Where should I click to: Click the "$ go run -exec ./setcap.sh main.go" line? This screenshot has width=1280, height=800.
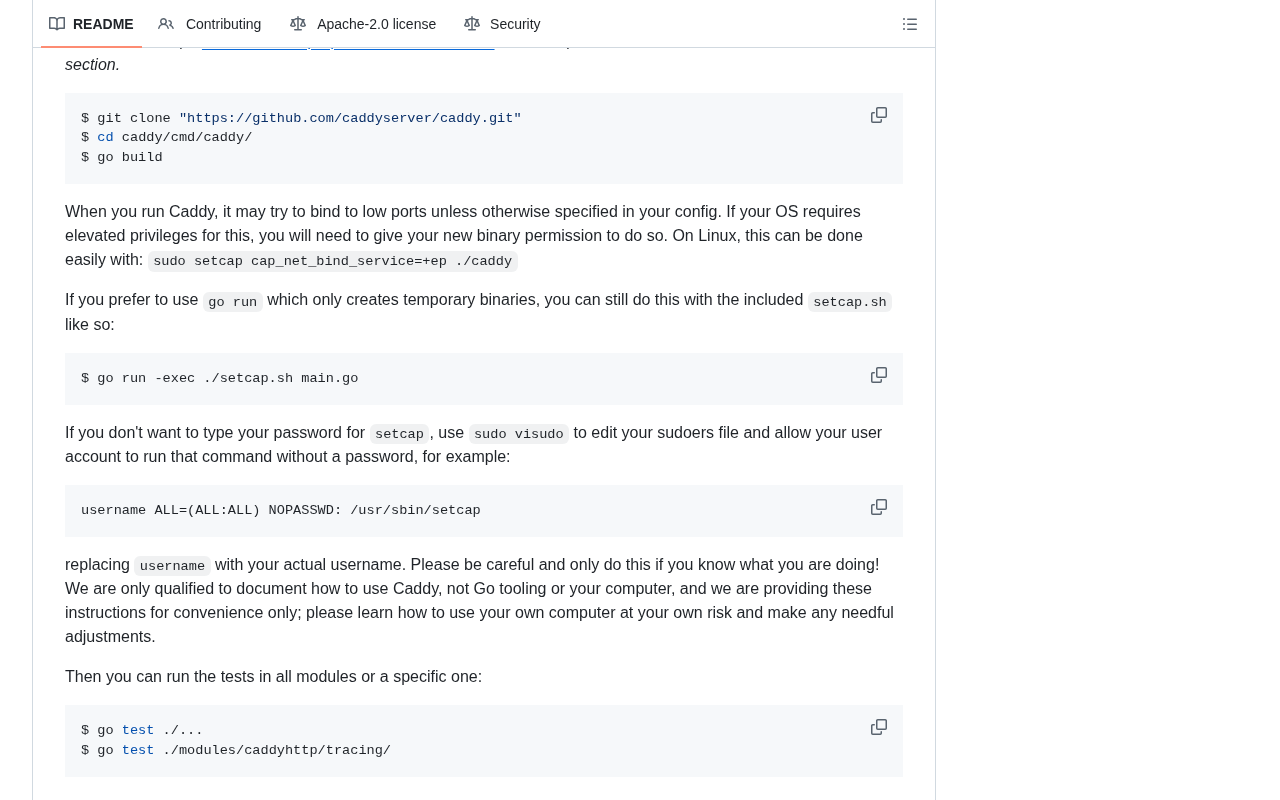[x=220, y=378]
